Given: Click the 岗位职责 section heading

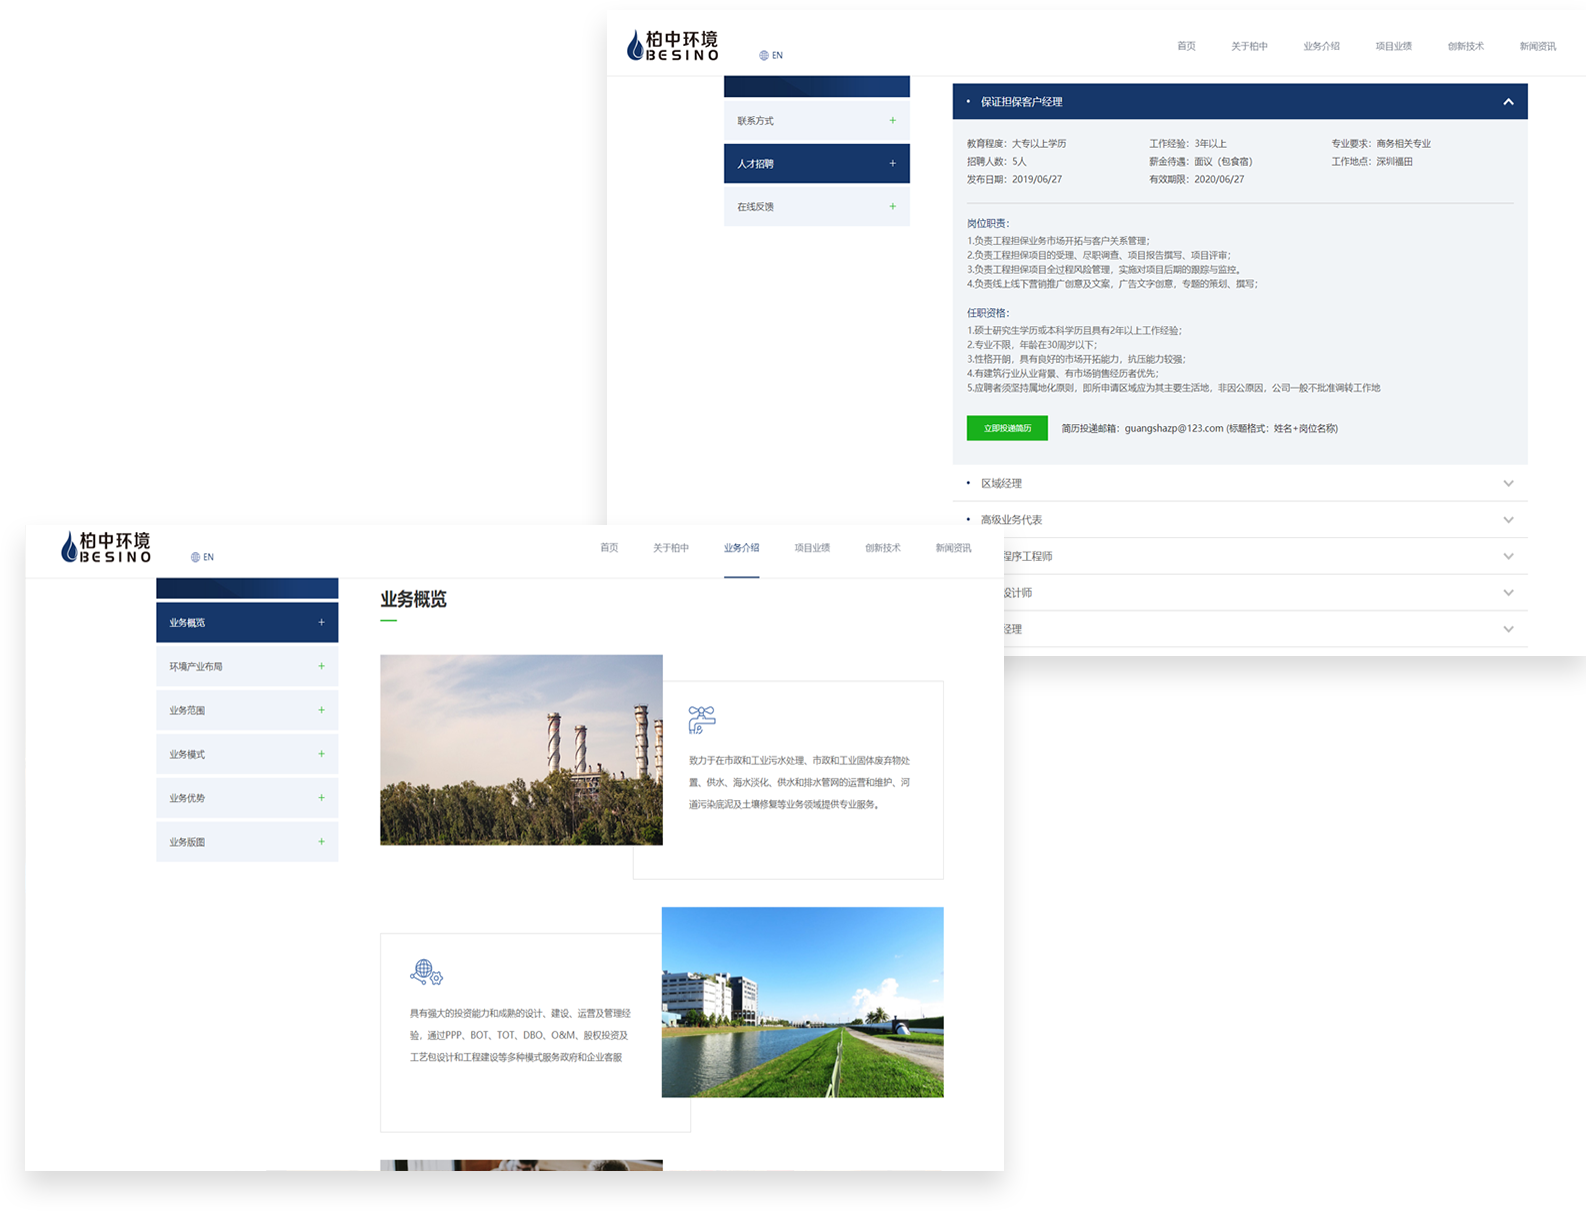Looking at the screenshot, I should [x=988, y=224].
